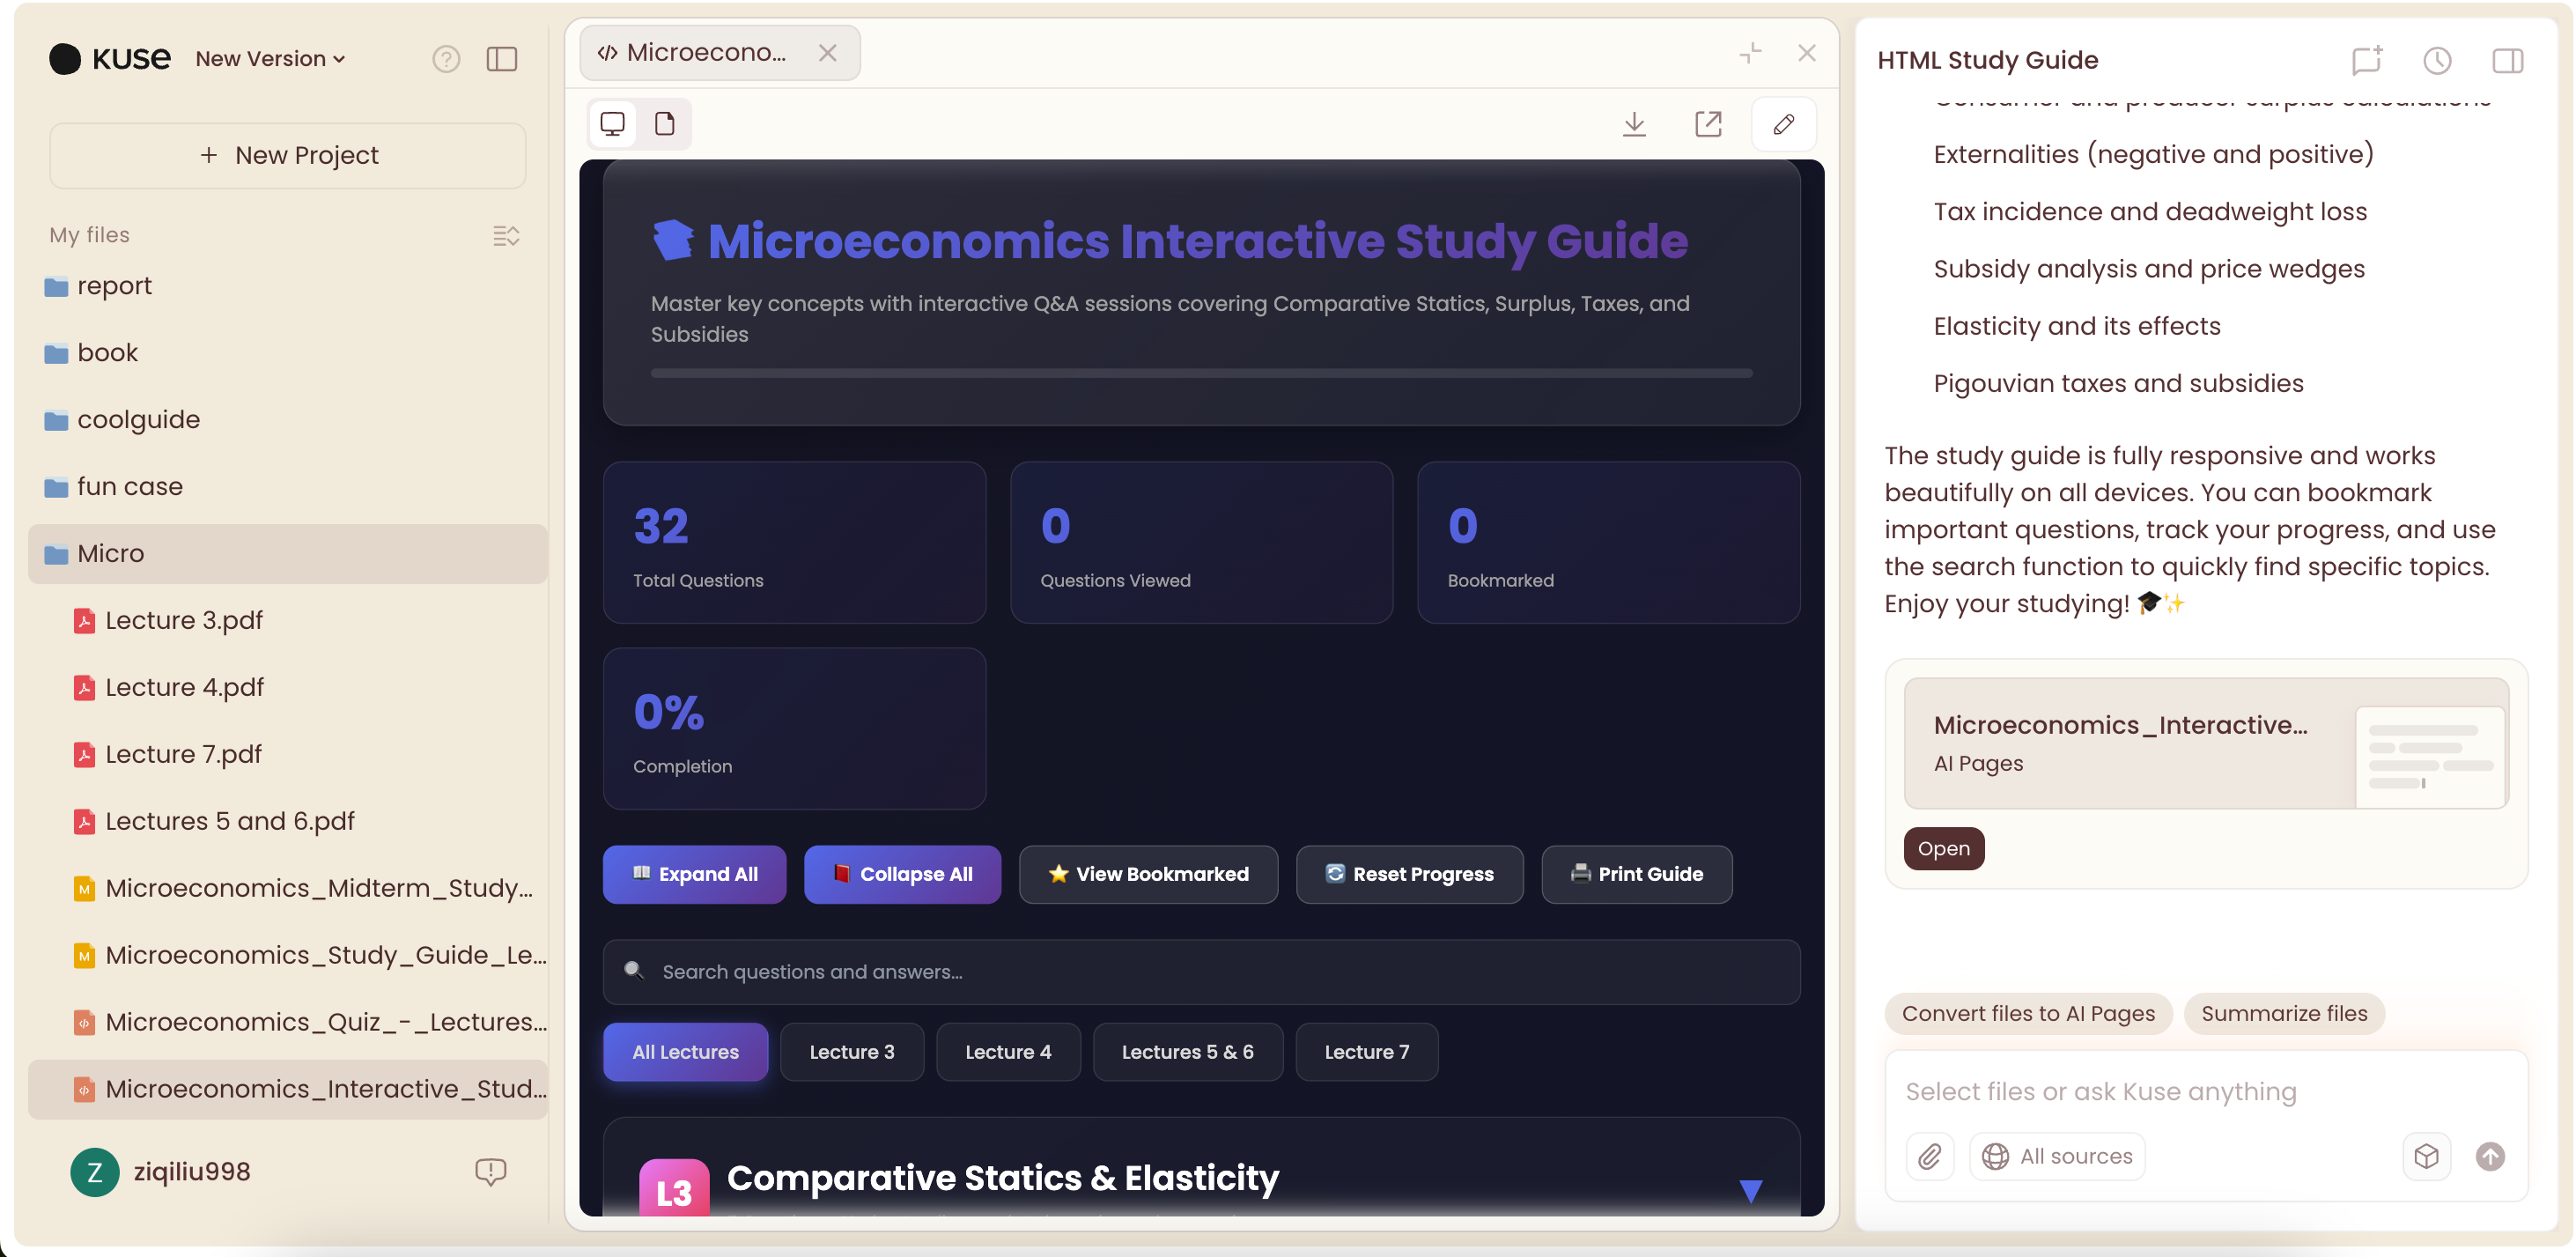The image size is (2576, 1257).
Task: Switch the preview to desktop view
Action: pyautogui.click(x=612, y=124)
